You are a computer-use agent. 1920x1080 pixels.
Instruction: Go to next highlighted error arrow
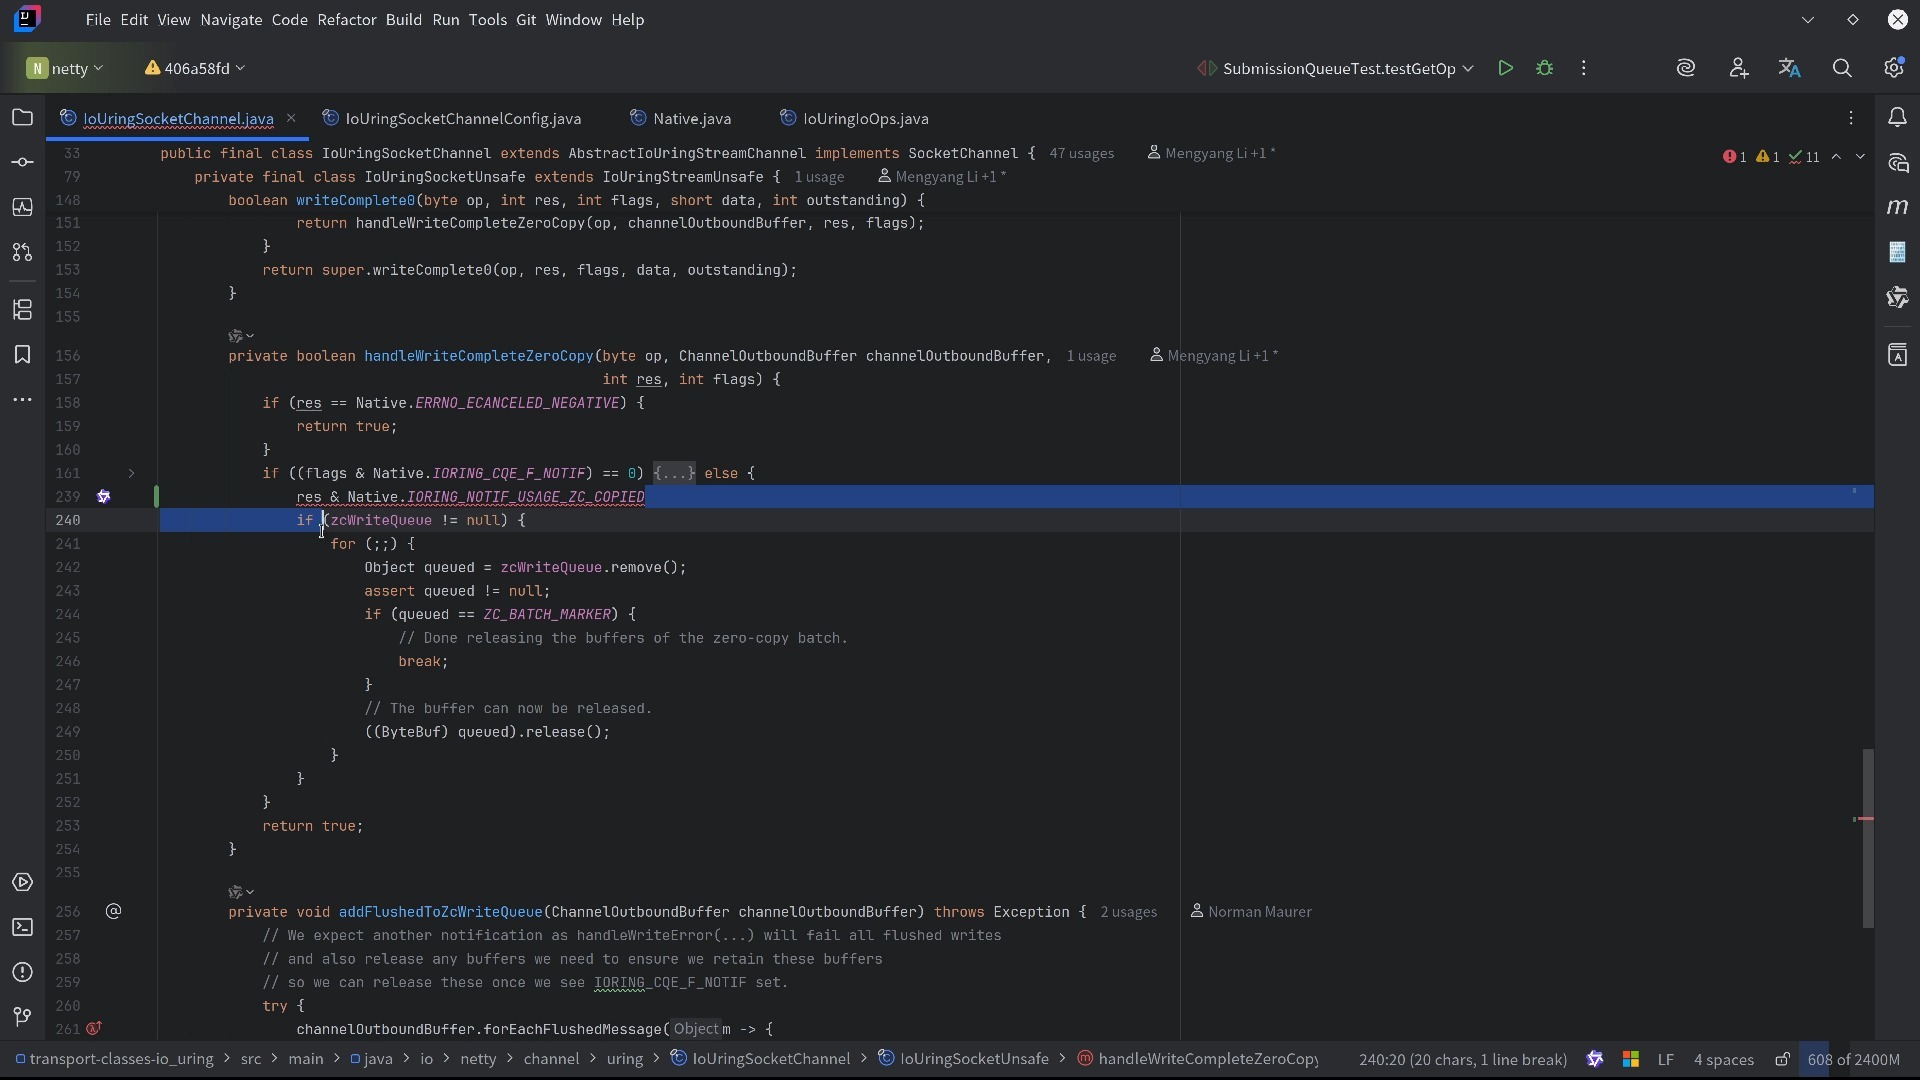click(1860, 157)
